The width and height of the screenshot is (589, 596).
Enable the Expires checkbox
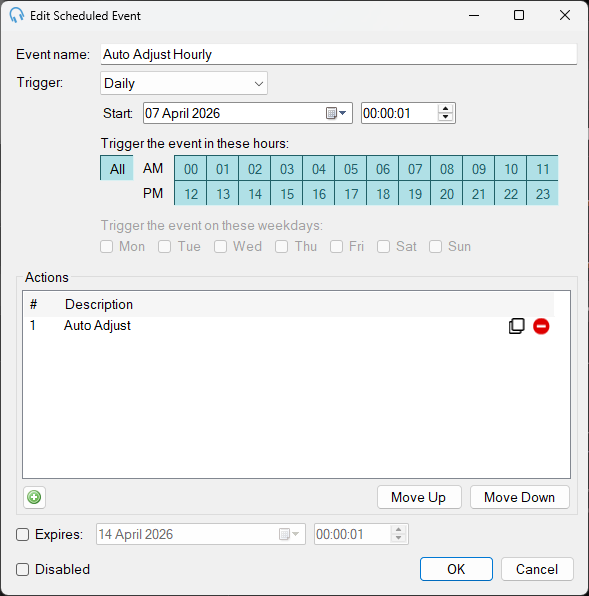[x=22, y=534]
